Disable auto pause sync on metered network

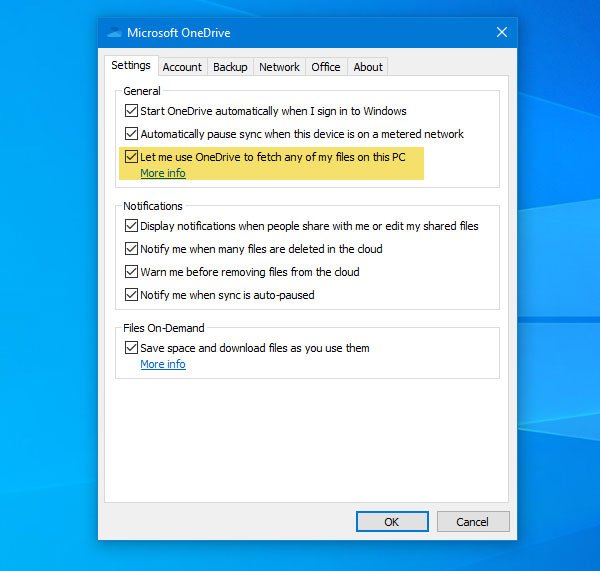pyautogui.click(x=131, y=134)
